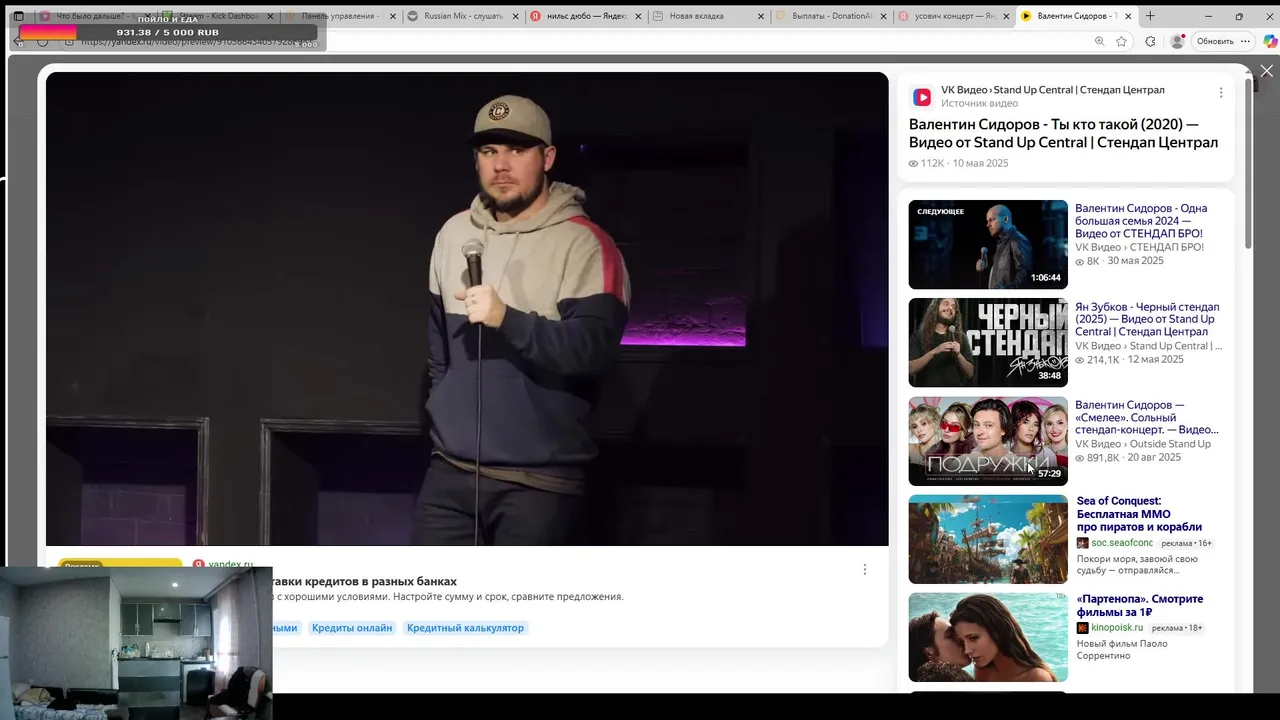Open the credit ad's three-dot menu
Screen dimensions: 1280x720
865,569
